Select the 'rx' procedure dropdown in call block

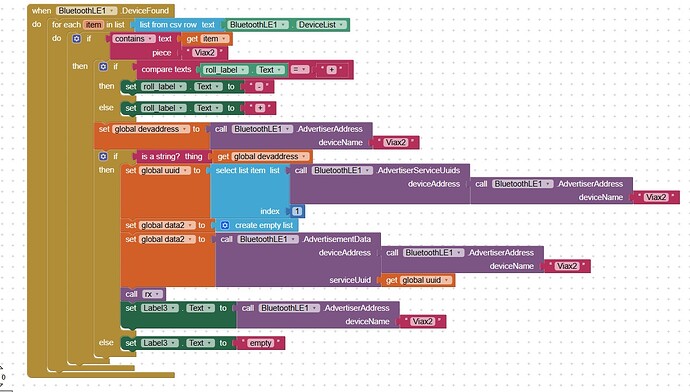click(x=152, y=294)
